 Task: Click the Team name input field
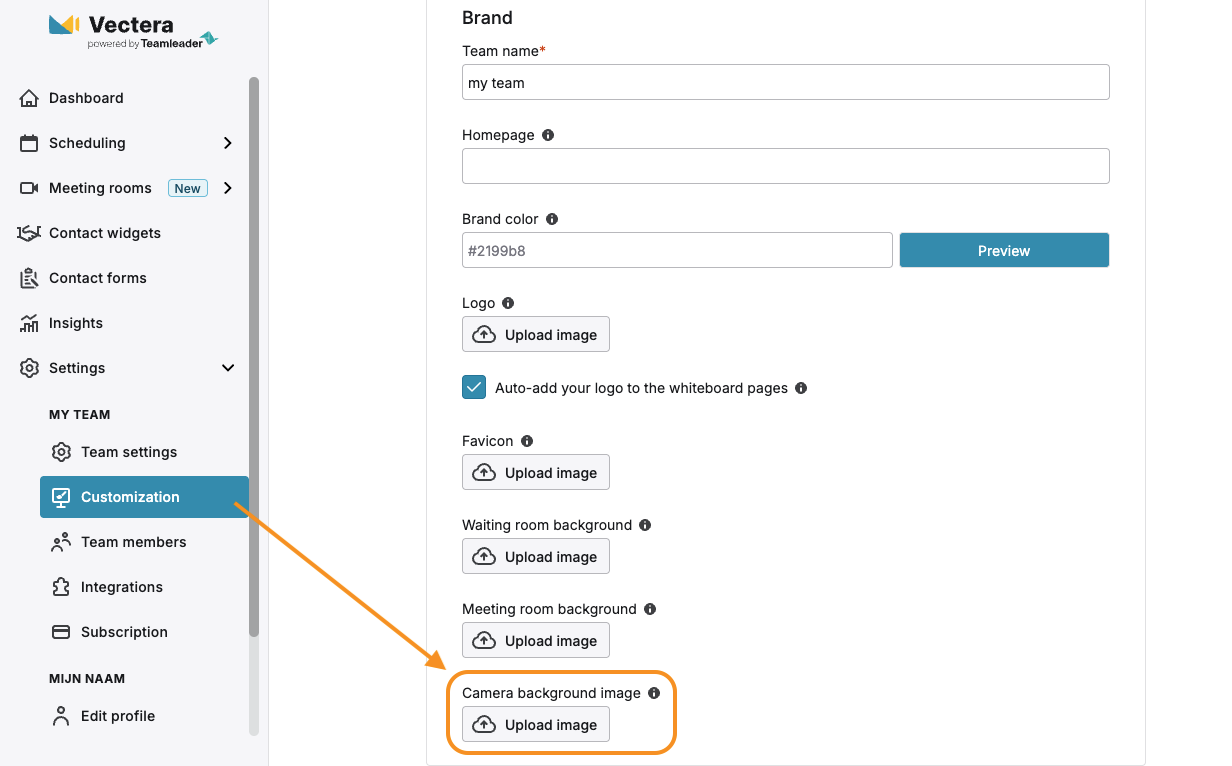786,83
